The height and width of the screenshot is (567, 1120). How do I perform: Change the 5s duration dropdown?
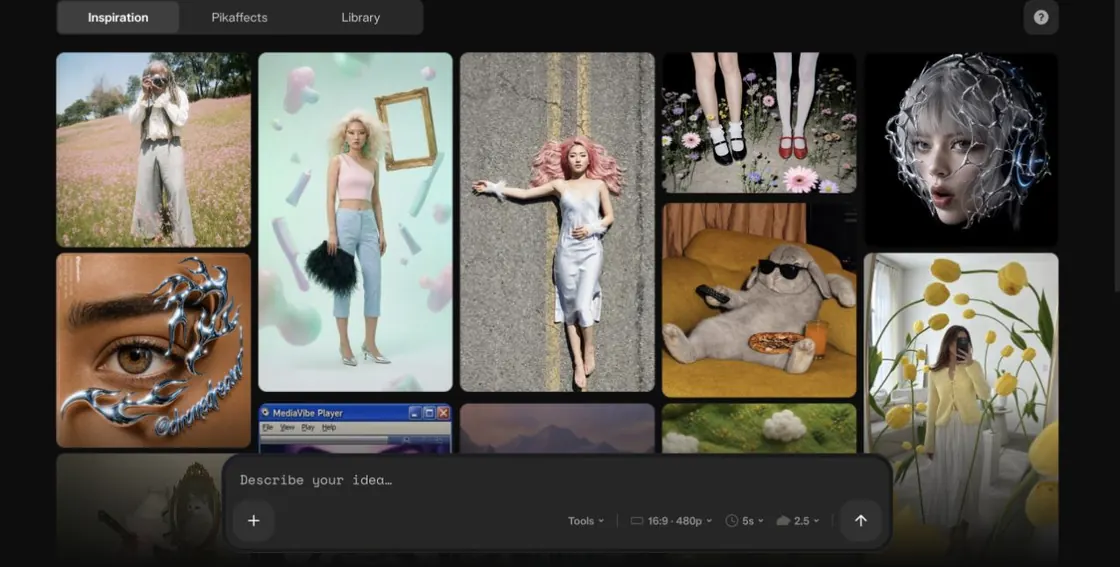(x=744, y=521)
